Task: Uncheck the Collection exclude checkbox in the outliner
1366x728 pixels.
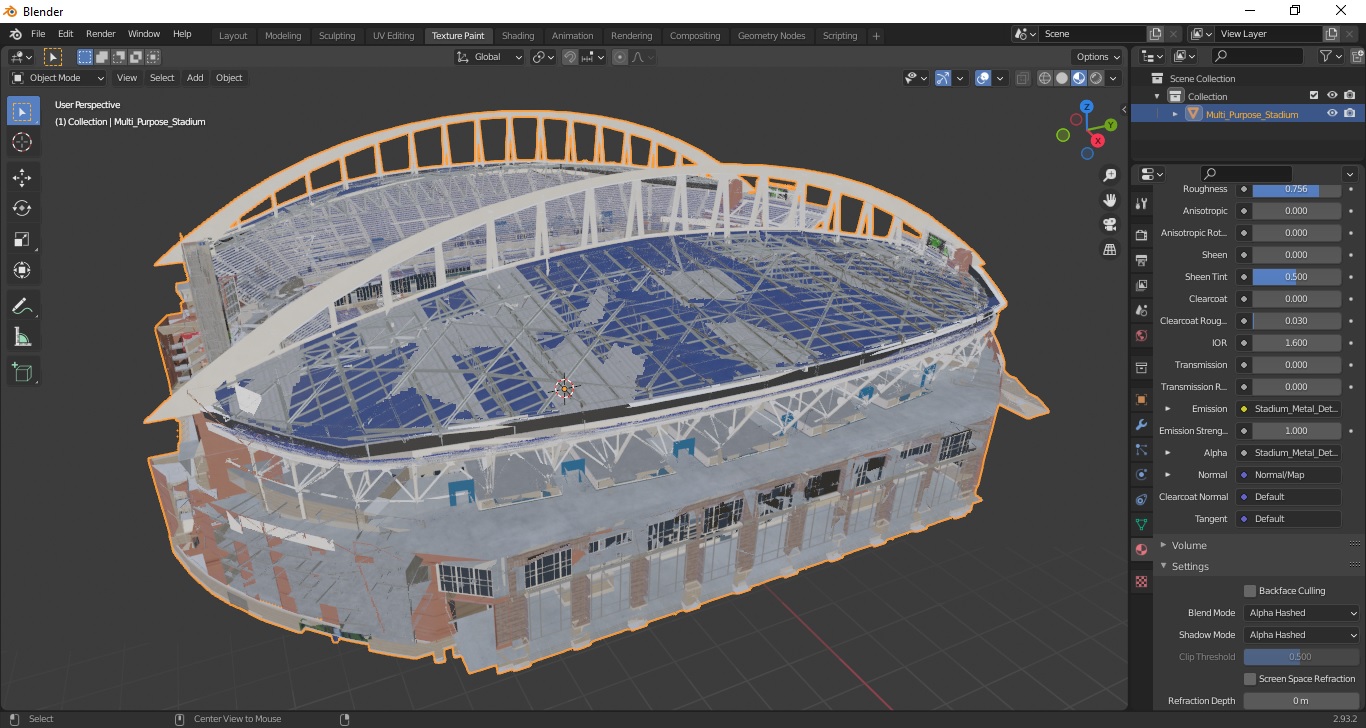Action: [1314, 96]
